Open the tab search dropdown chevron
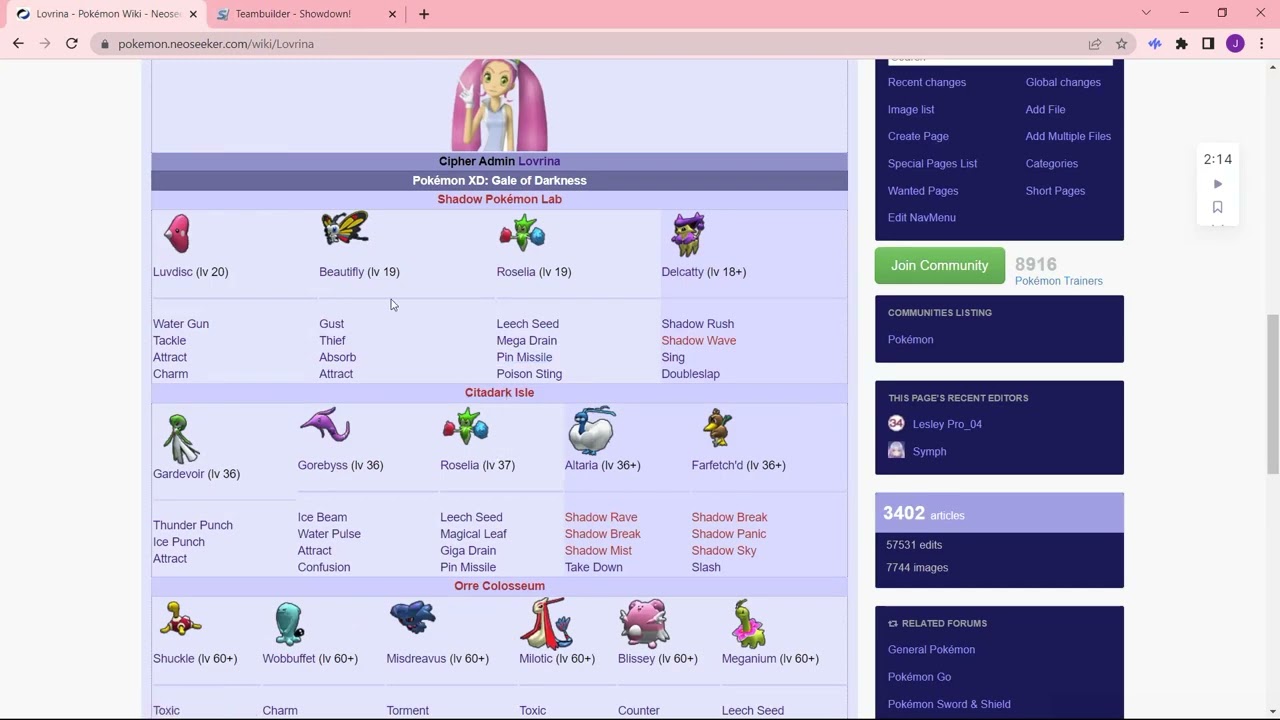This screenshot has height=720, width=1280. 1146,13
